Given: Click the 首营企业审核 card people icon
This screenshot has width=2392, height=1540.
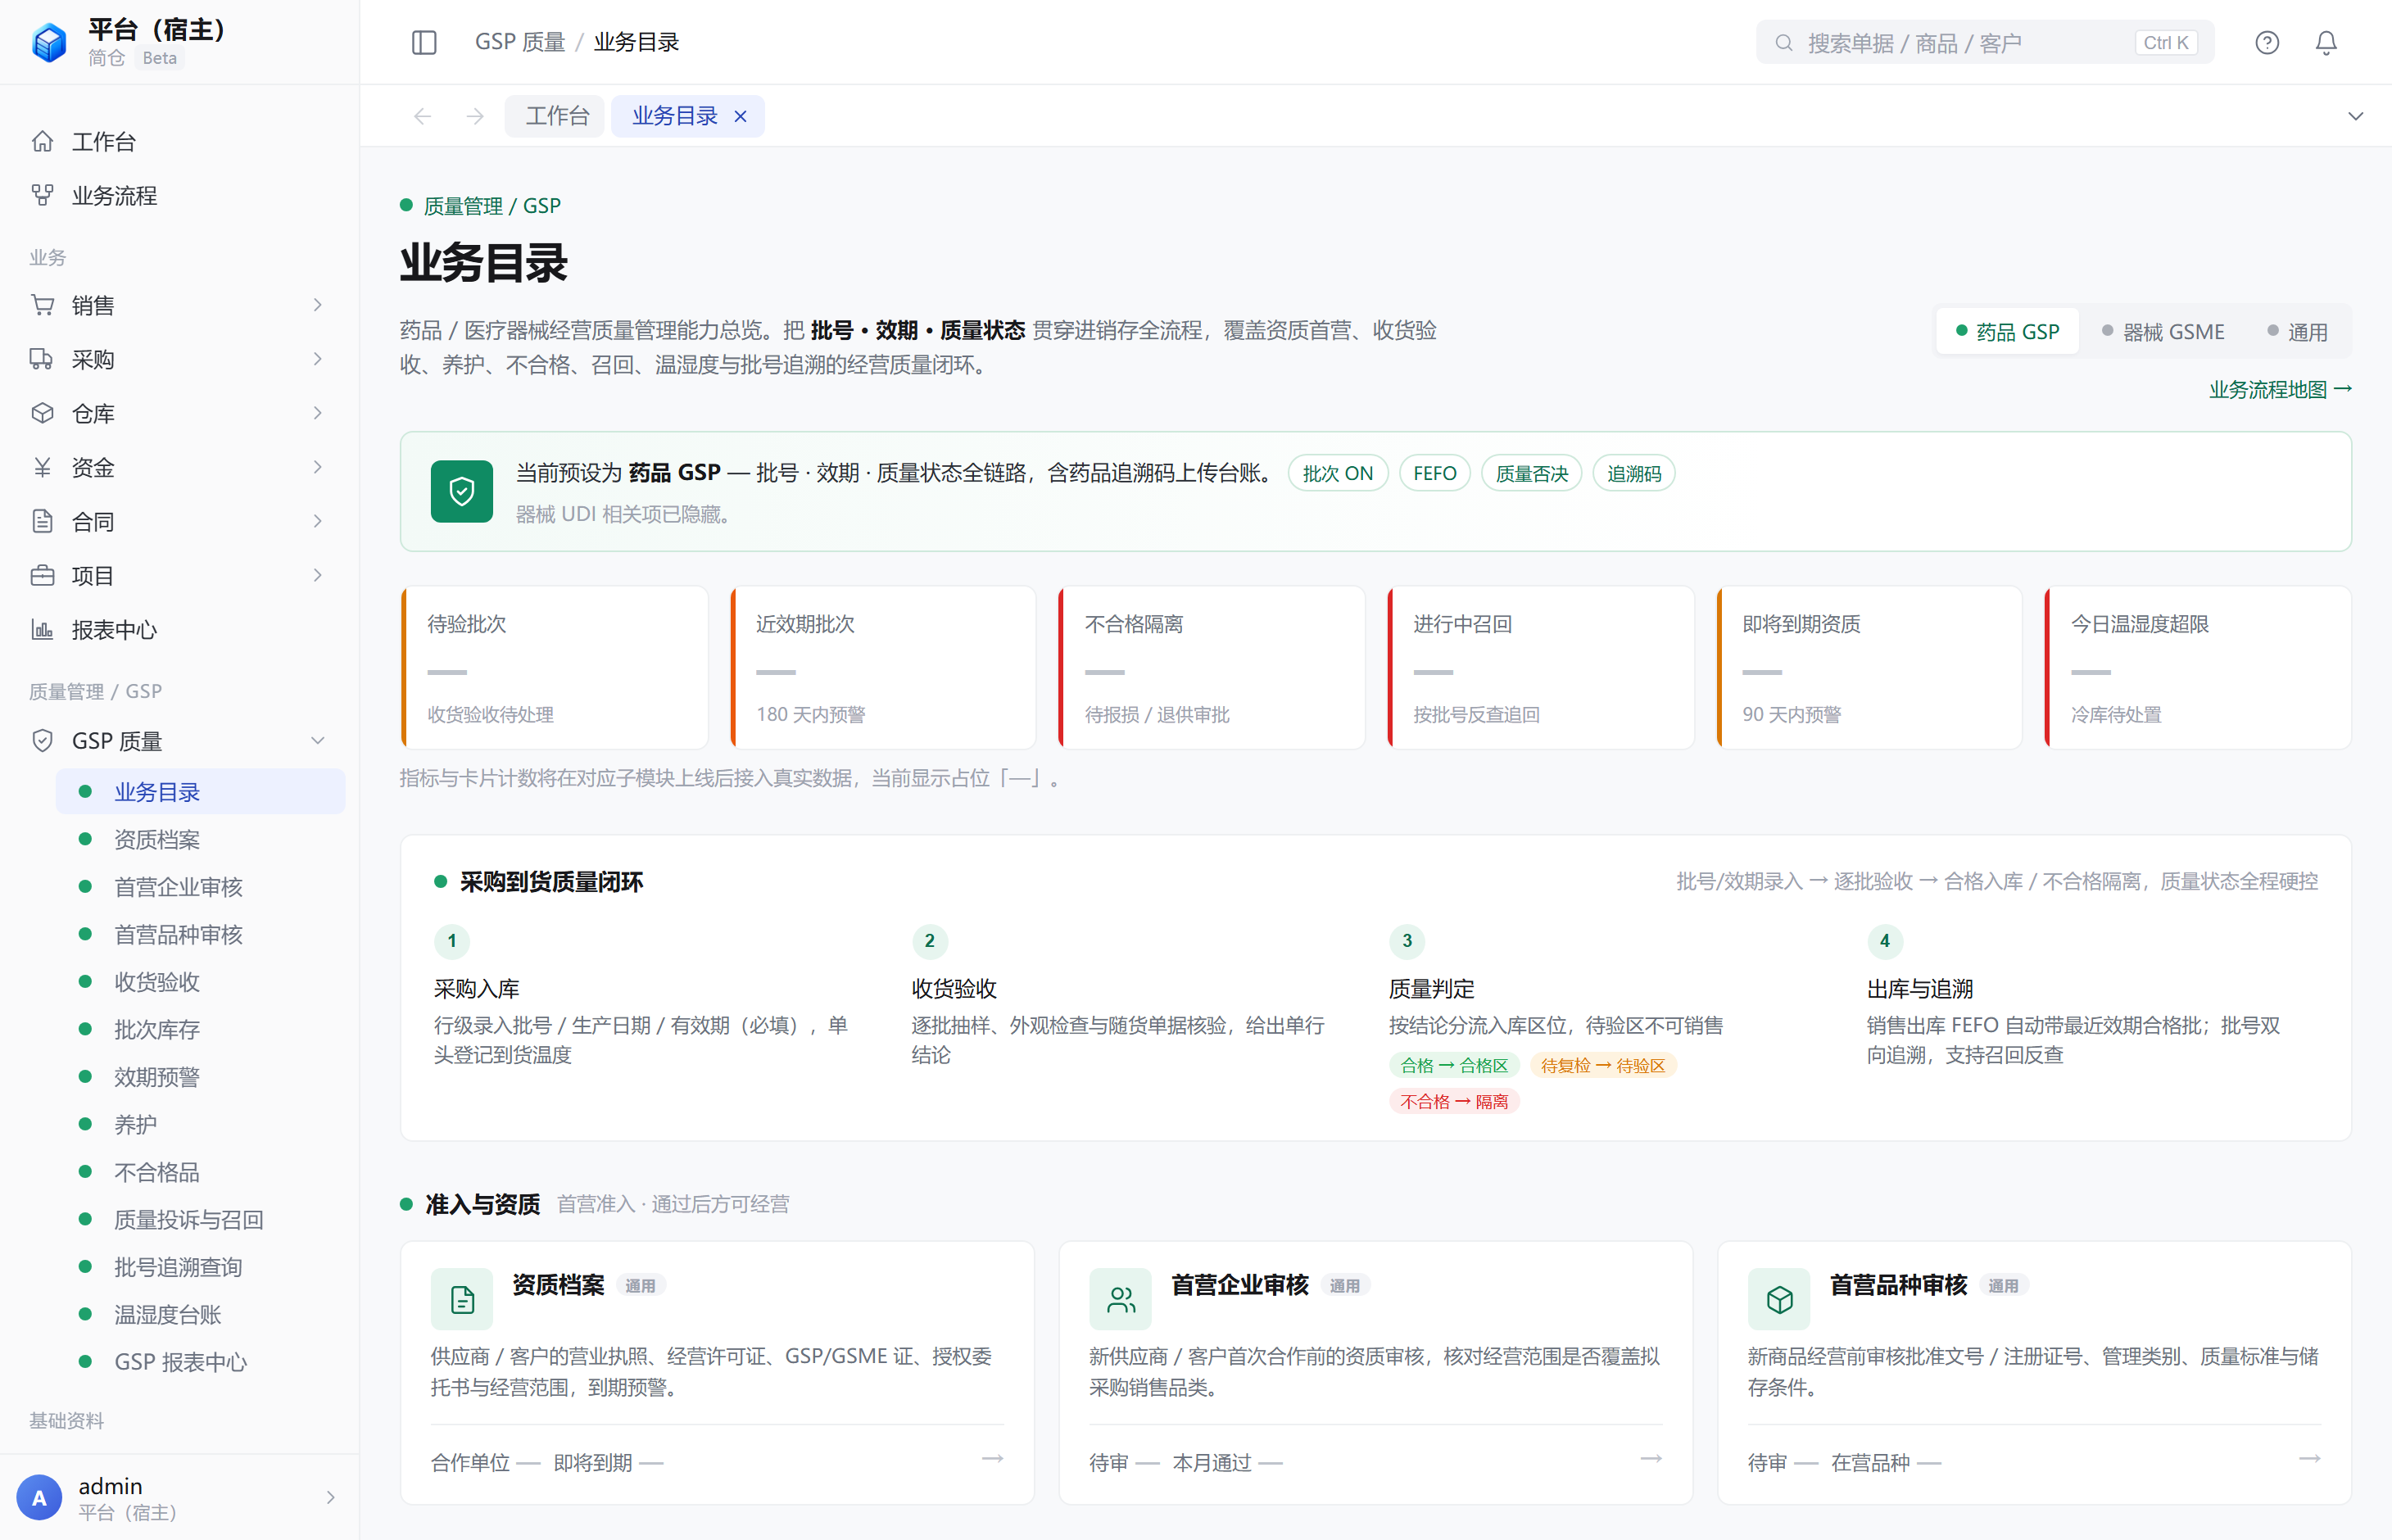Looking at the screenshot, I should (1120, 1299).
